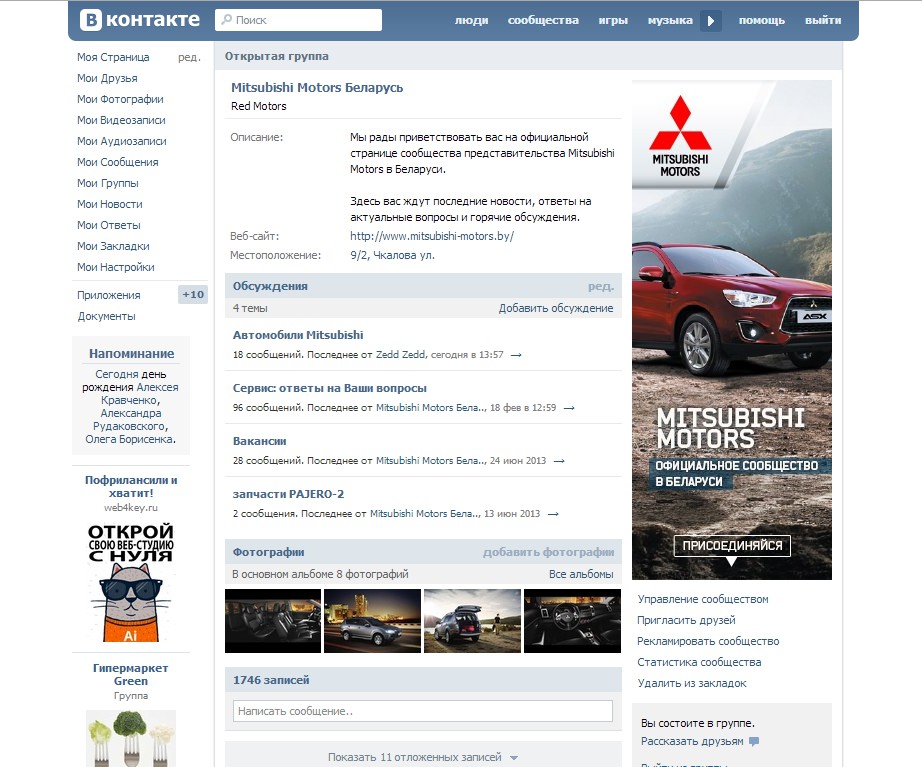The width and height of the screenshot is (922, 767).
Task: Click the search magnifier icon
Action: click(226, 19)
